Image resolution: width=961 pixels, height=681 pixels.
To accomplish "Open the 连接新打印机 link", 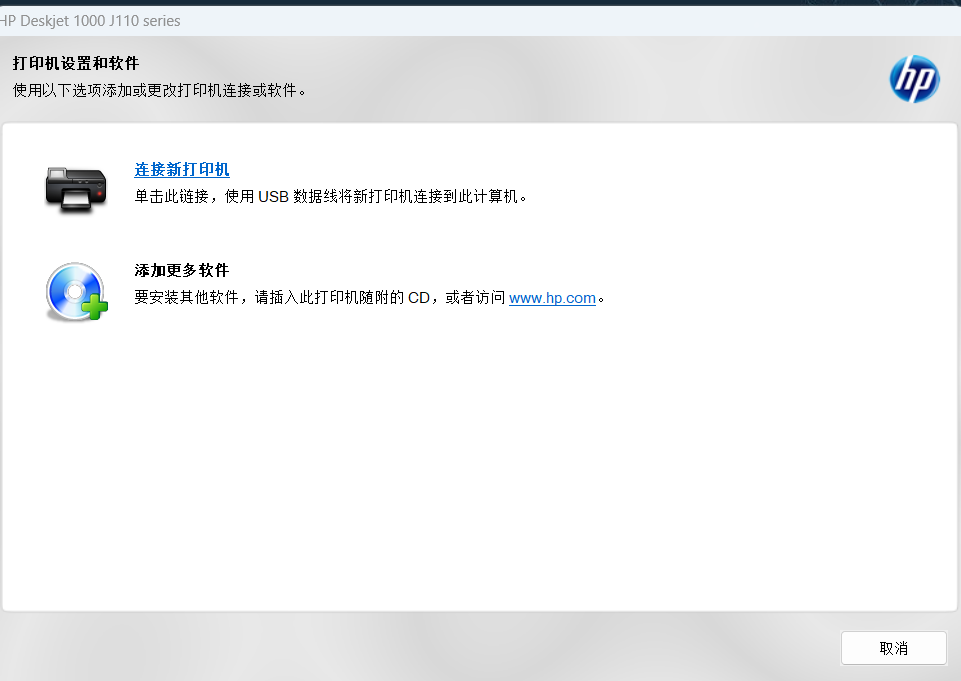I will point(181,169).
